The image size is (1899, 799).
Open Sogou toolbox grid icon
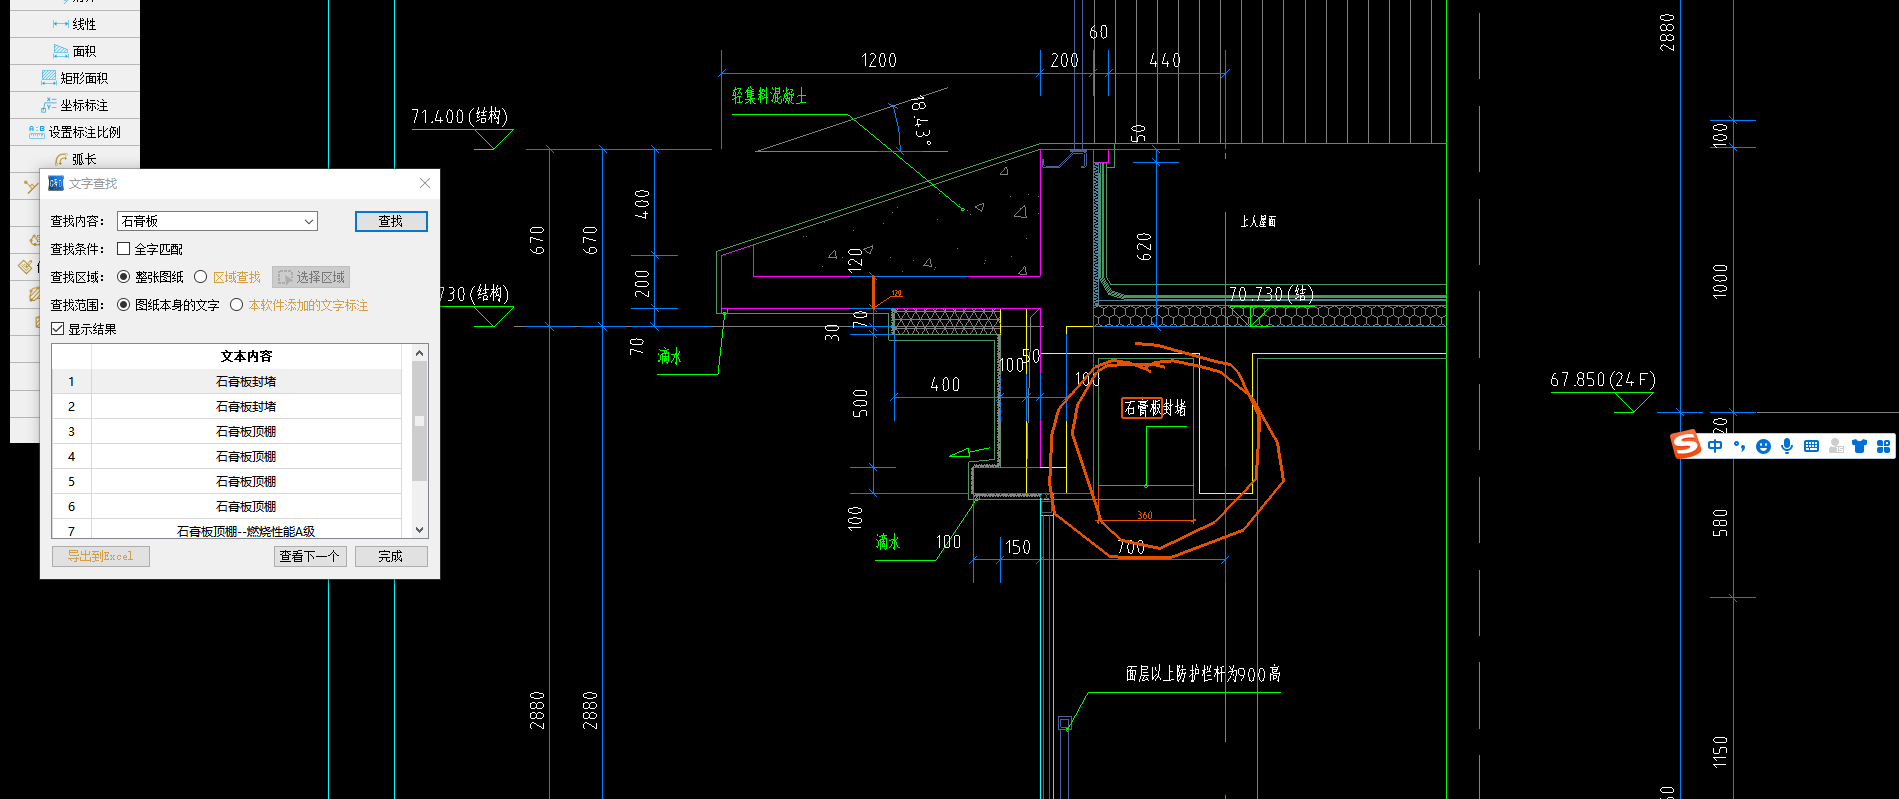tap(1884, 446)
